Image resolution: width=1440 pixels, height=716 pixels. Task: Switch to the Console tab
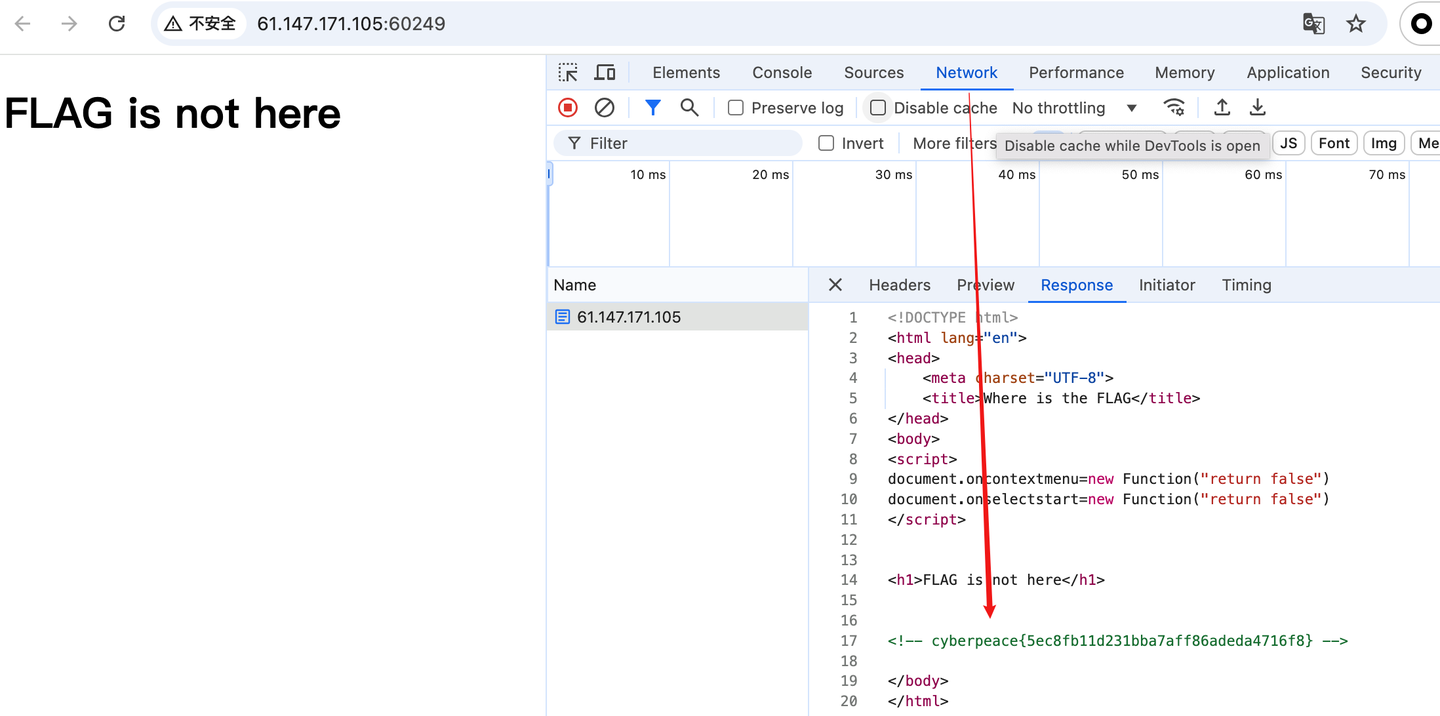[782, 73]
